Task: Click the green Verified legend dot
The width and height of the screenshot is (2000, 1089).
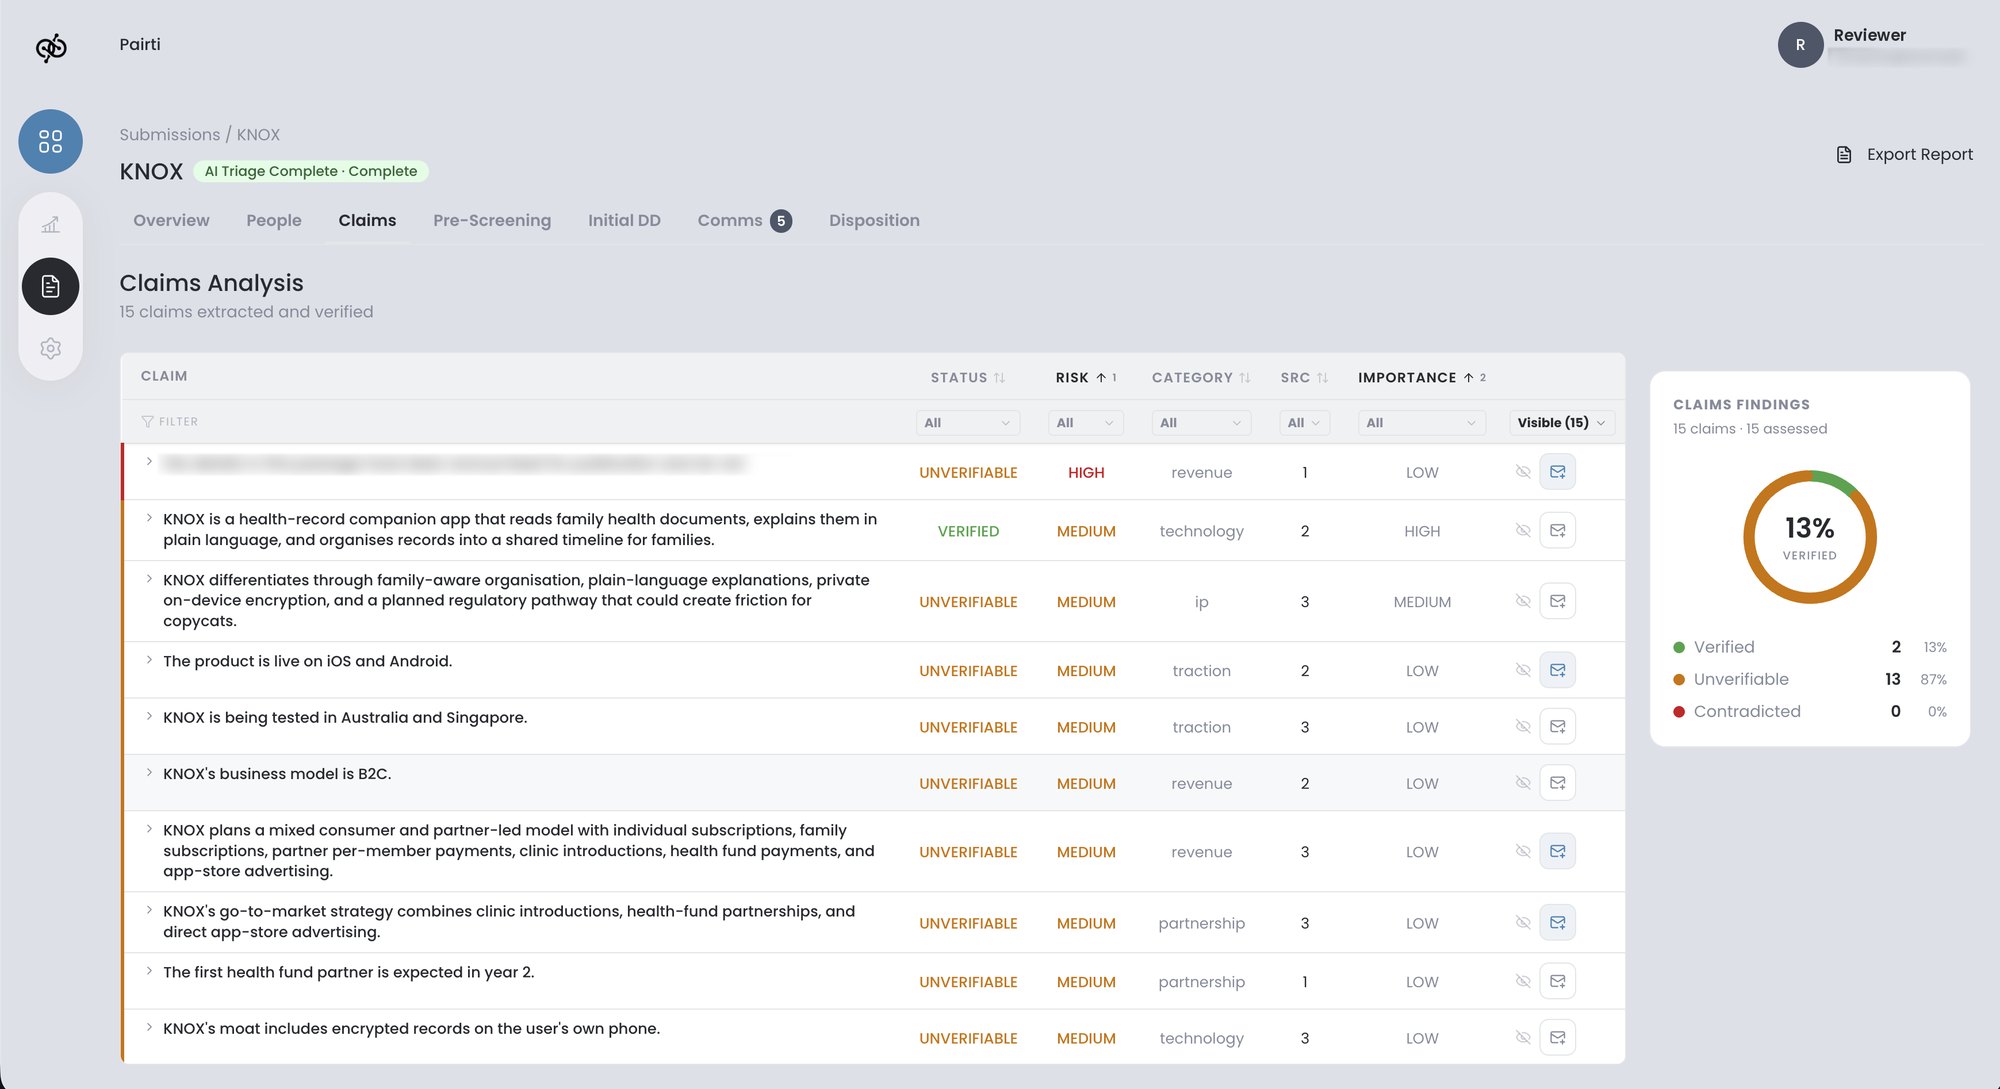Action: 1679,647
